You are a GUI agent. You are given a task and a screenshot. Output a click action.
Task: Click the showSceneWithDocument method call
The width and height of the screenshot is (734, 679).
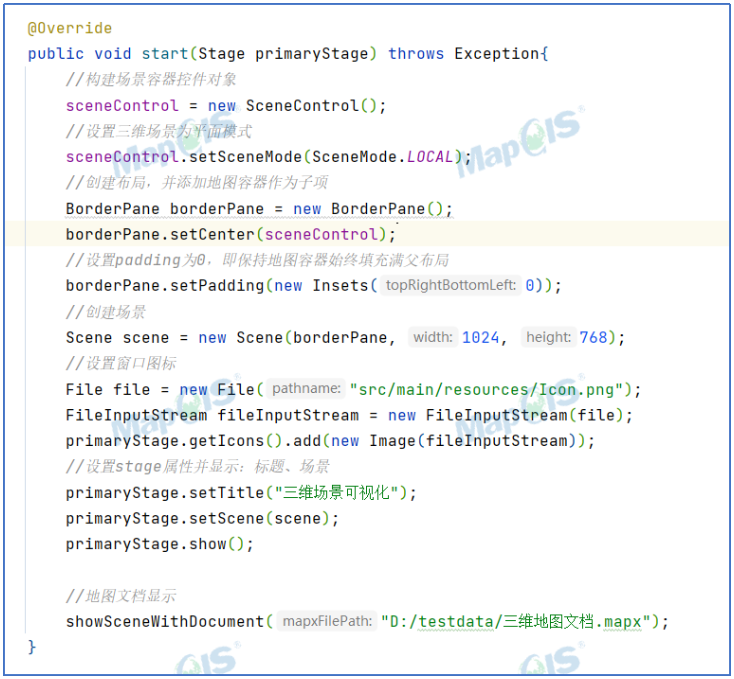pos(165,622)
